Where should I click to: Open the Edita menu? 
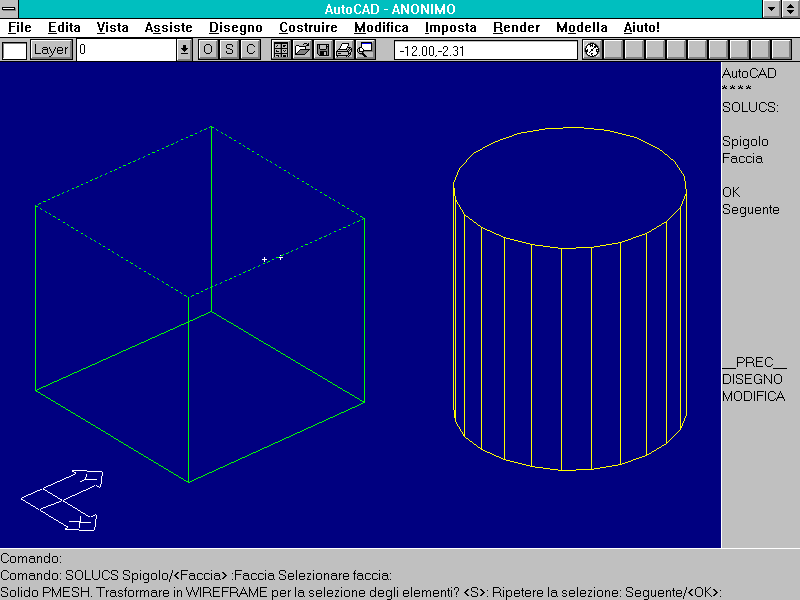point(64,28)
